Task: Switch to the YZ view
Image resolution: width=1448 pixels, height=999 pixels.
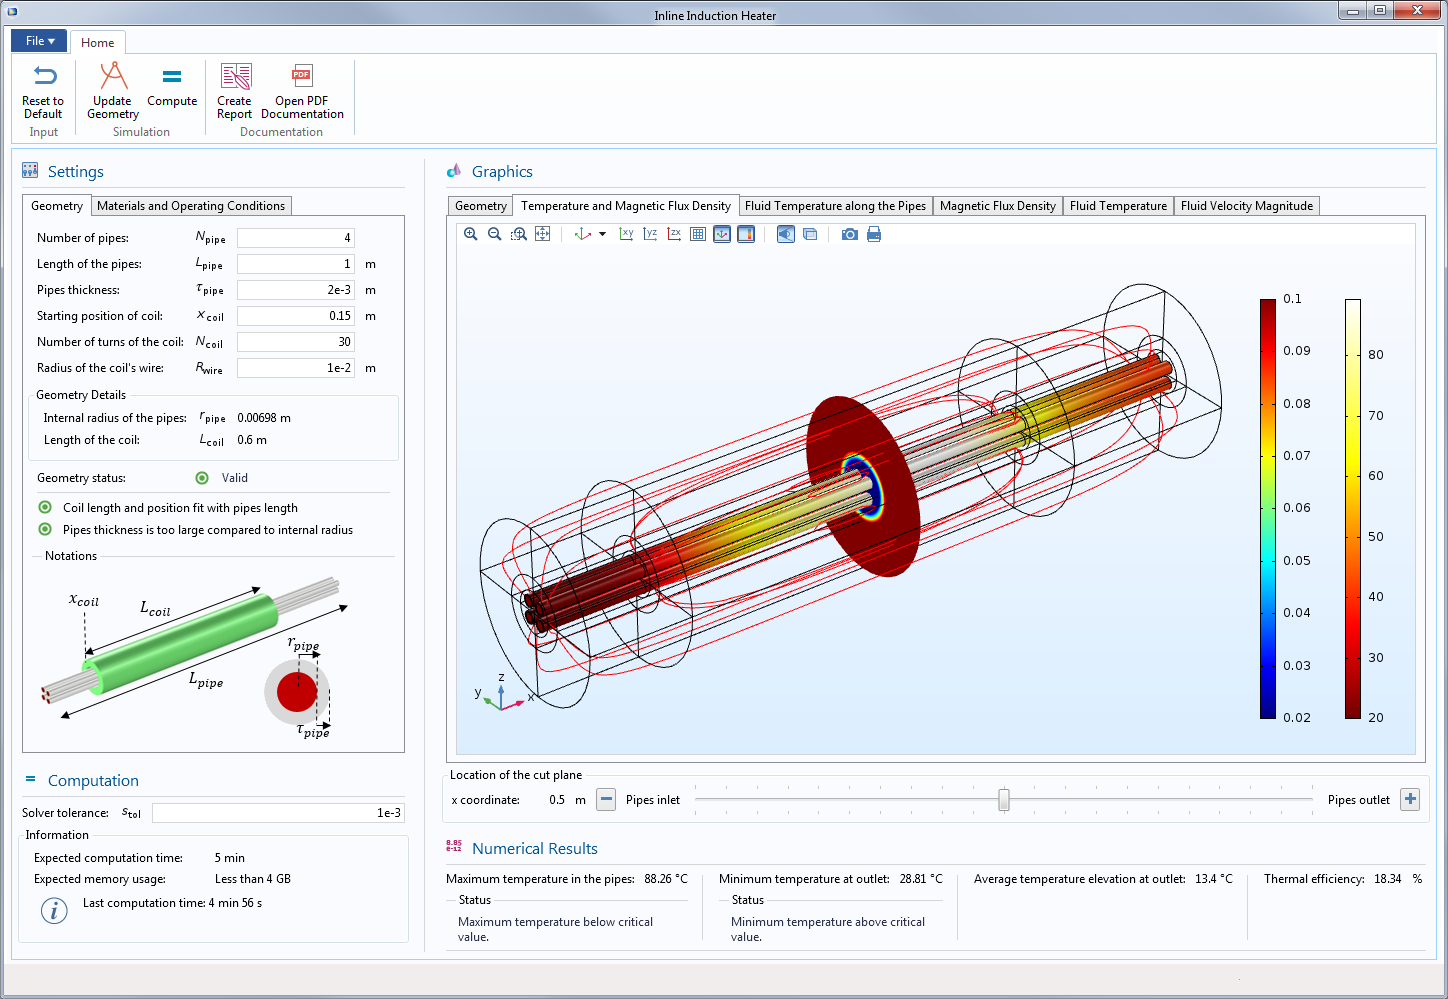Action: pyautogui.click(x=650, y=234)
